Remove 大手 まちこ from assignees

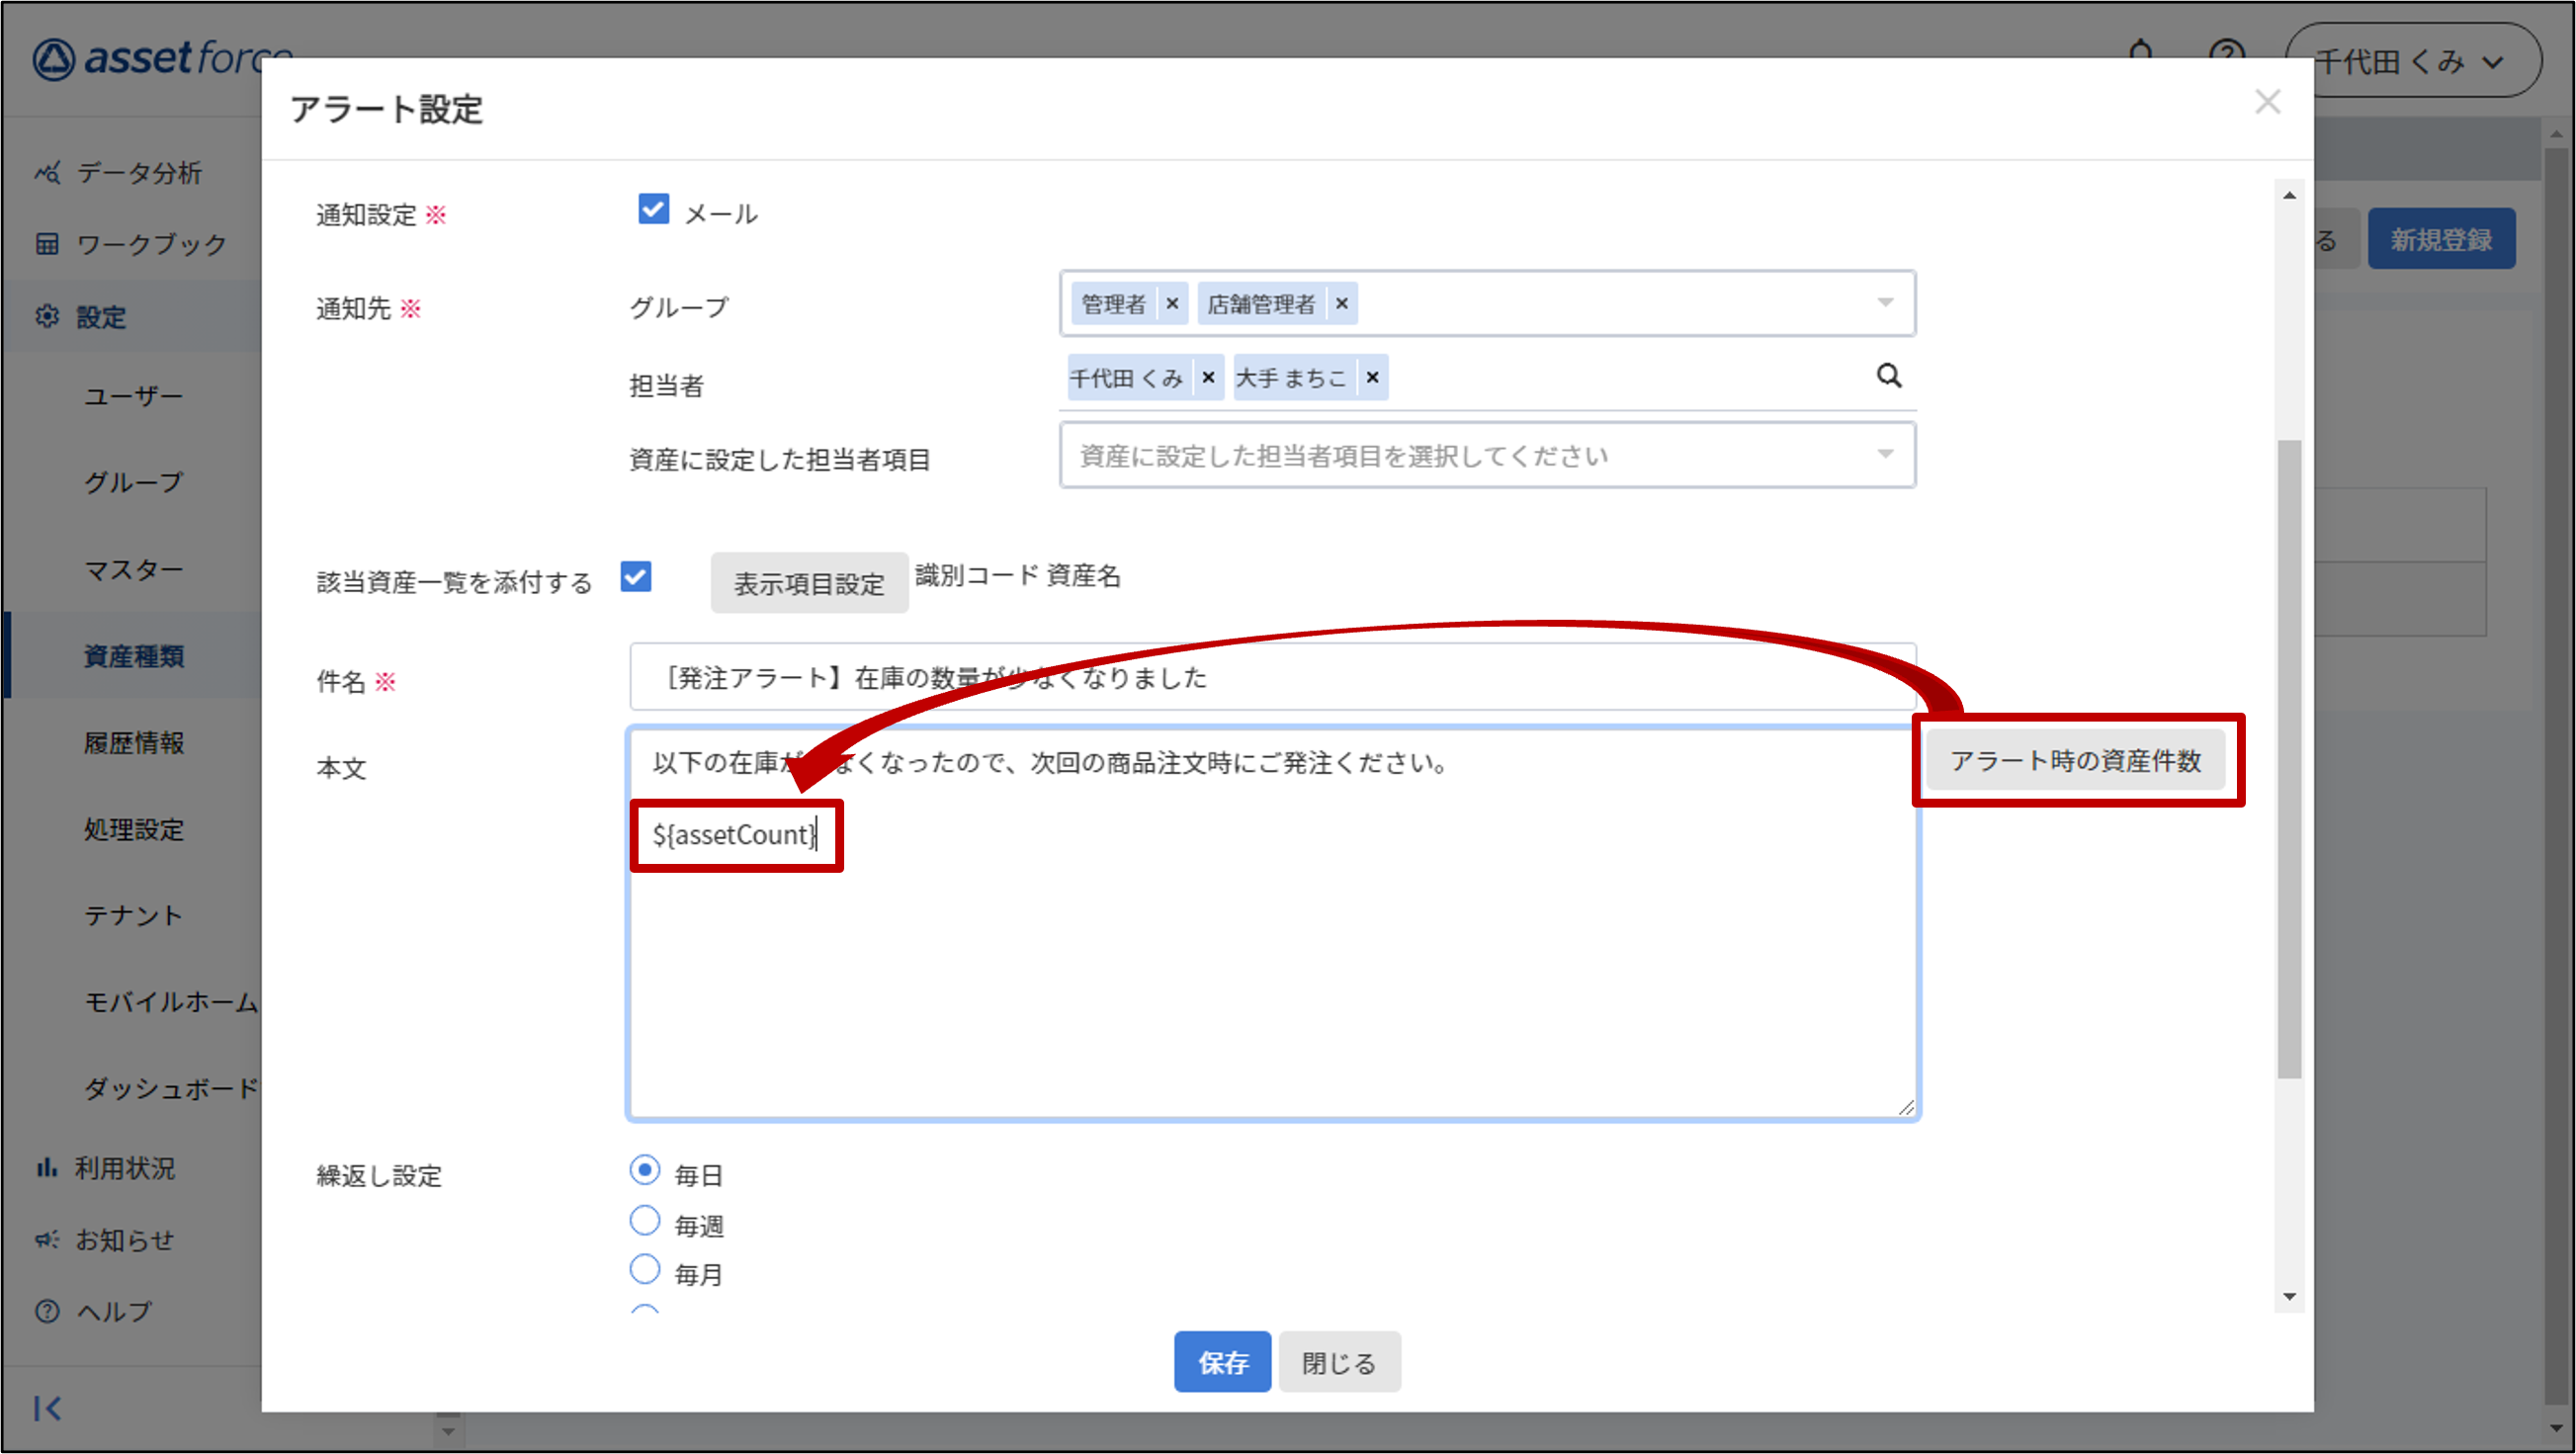click(x=1372, y=377)
